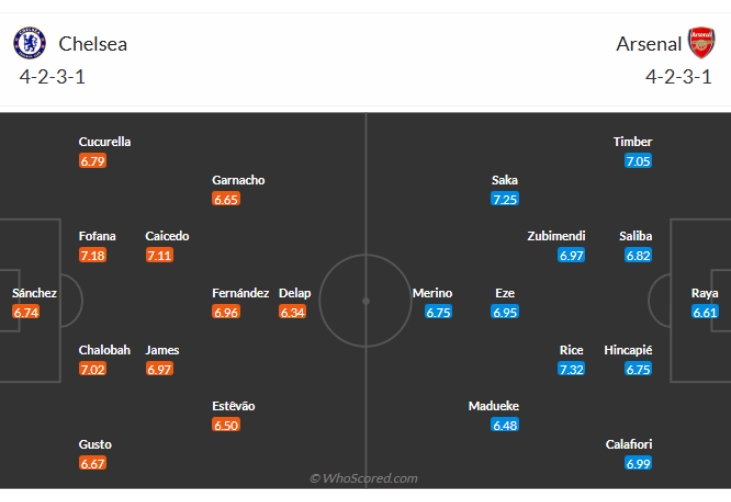Click Timber's 7.05 rating badge
The height and width of the screenshot is (502, 731).
click(638, 161)
